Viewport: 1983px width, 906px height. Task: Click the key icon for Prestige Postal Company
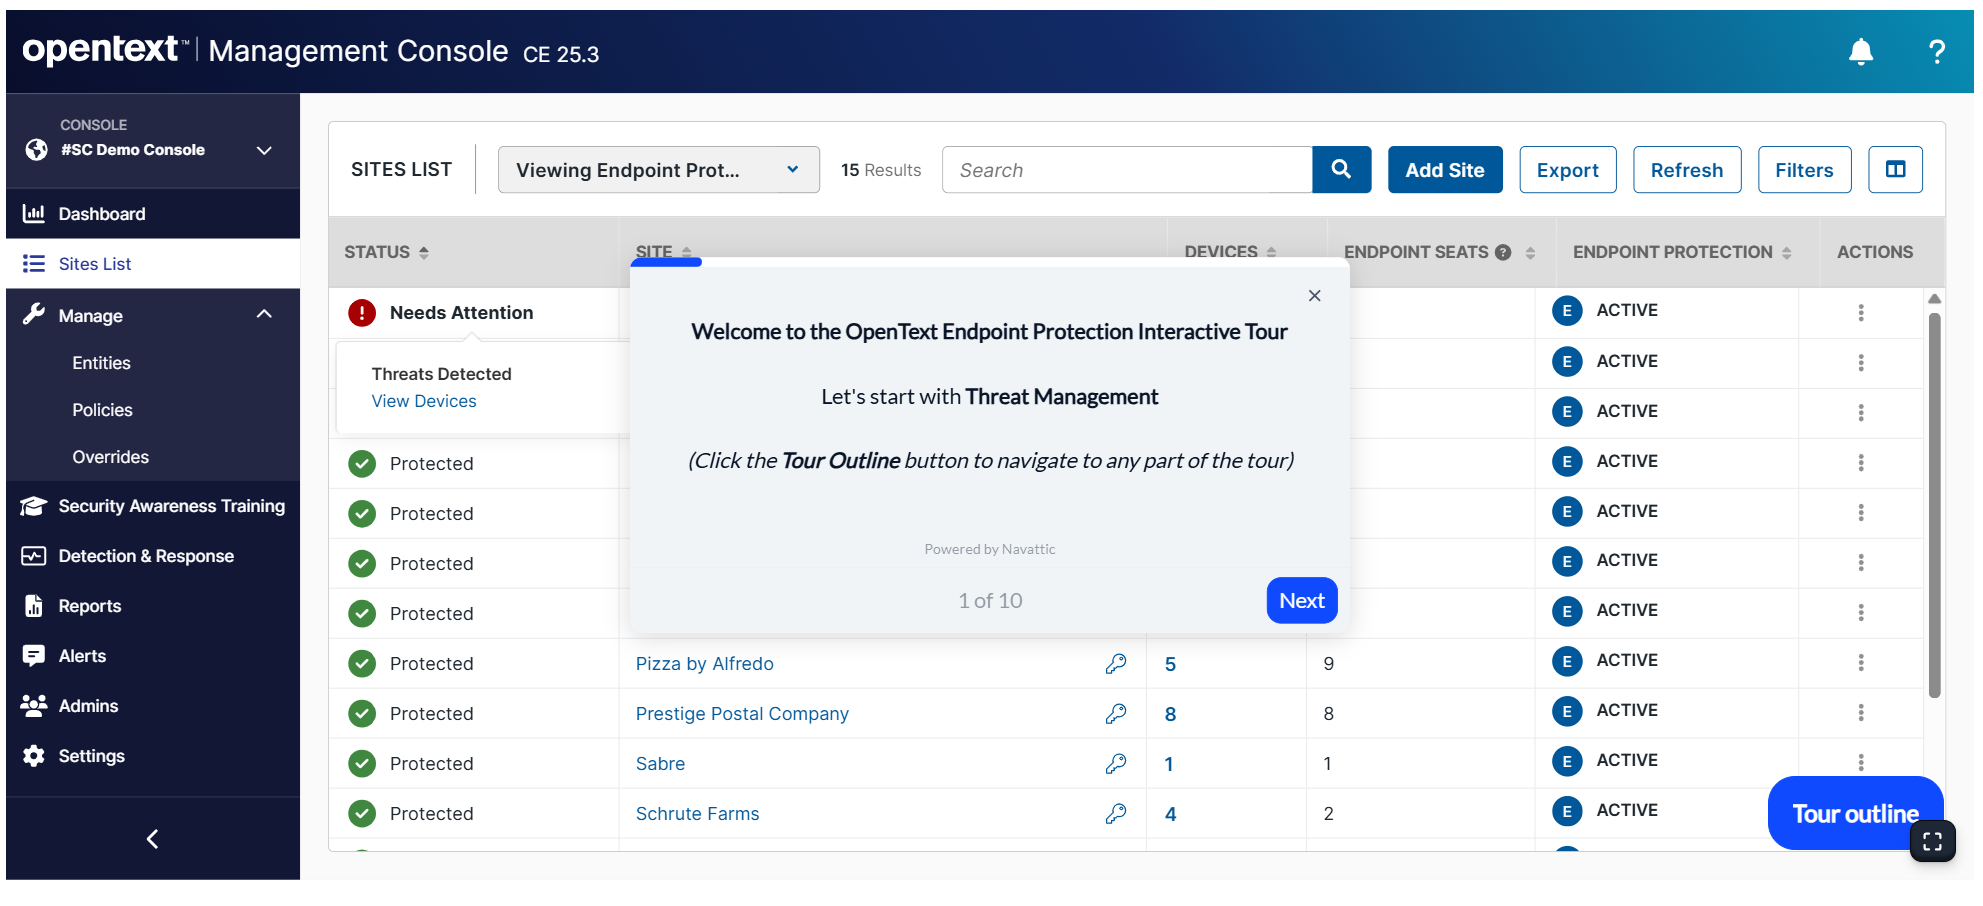pyautogui.click(x=1116, y=714)
